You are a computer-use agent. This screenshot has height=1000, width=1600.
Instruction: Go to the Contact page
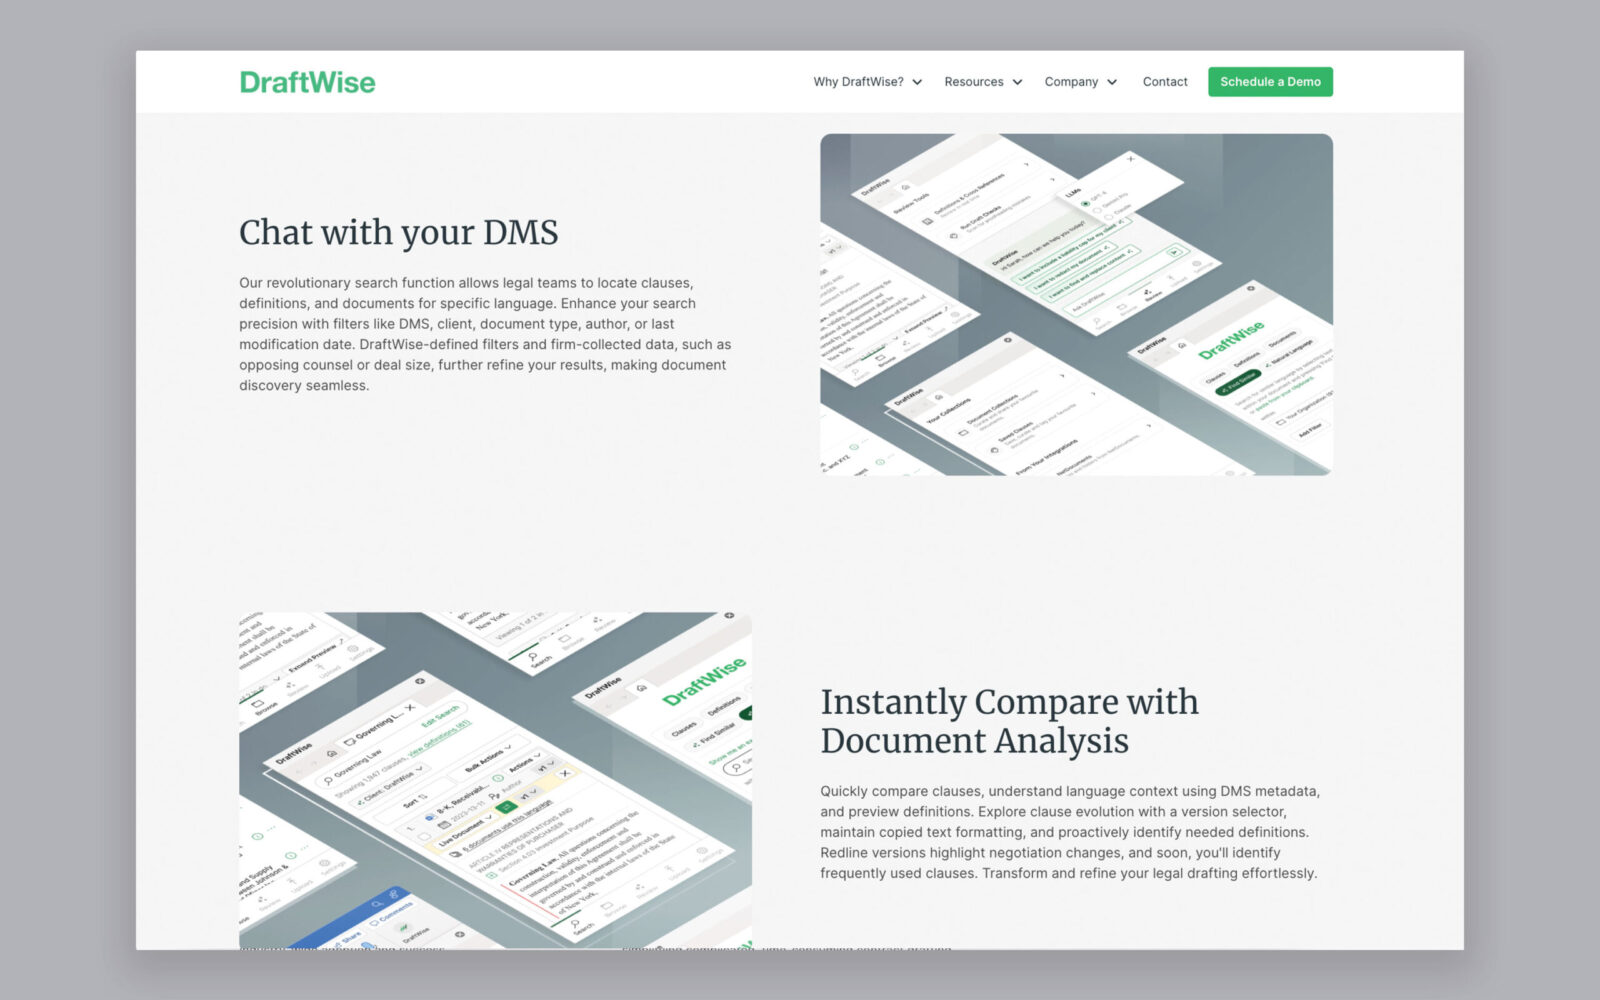click(1165, 82)
